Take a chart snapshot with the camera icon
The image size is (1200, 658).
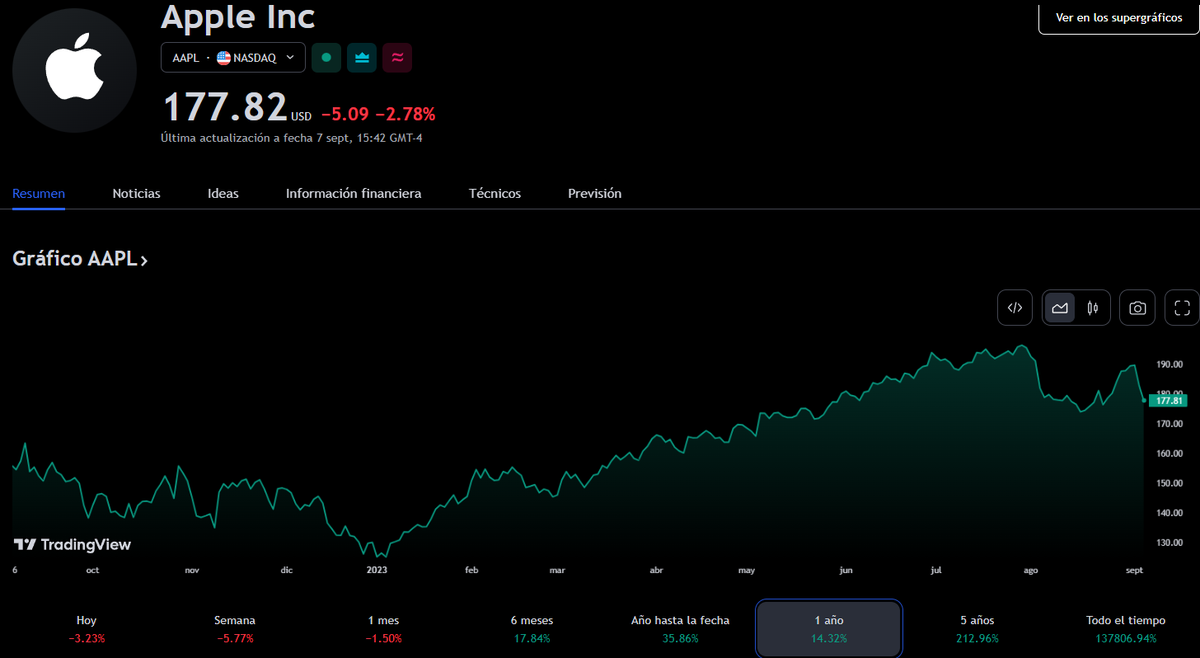[1138, 308]
